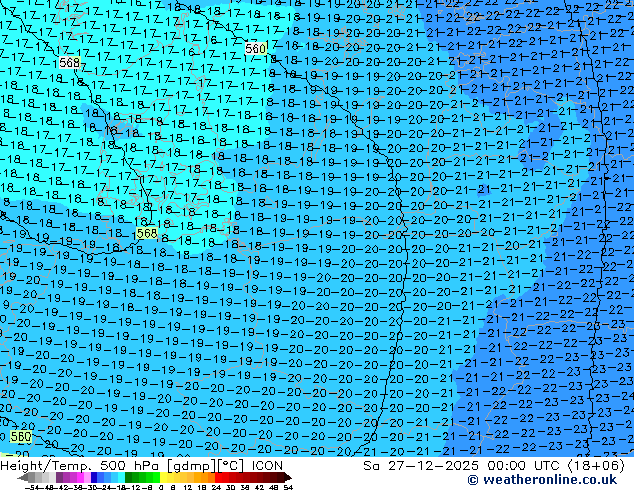This screenshot has height=490, width=634.
Task: Click the ICON model name label
Action: click(x=267, y=466)
